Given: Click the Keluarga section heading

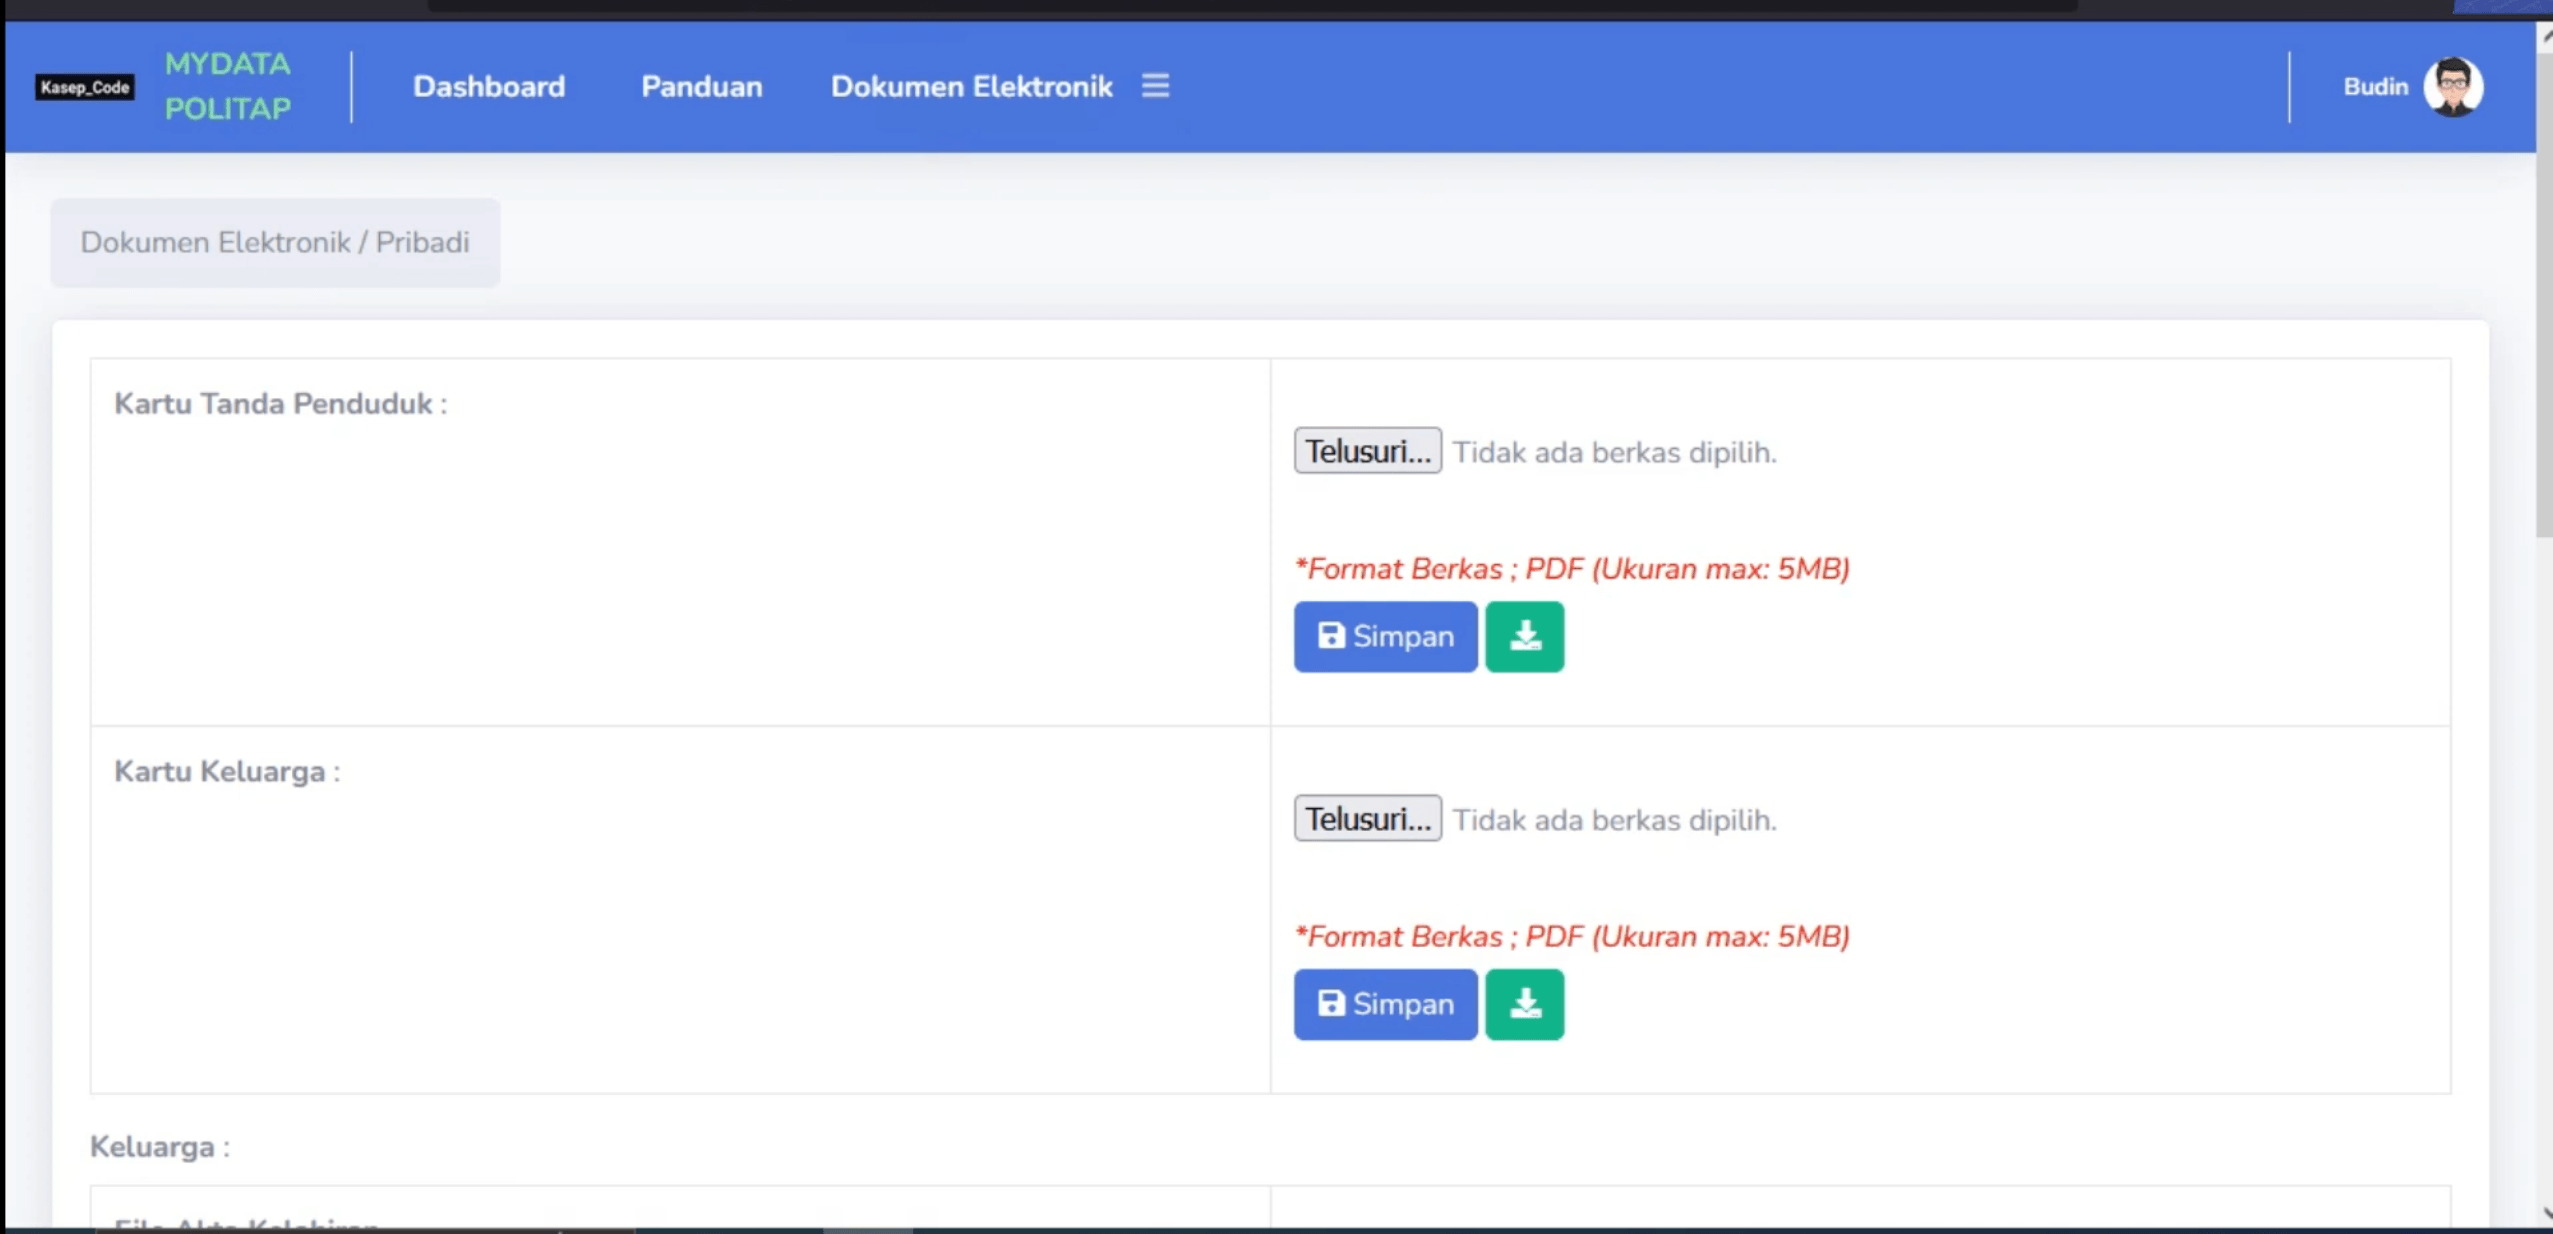Looking at the screenshot, I should pos(160,1147).
